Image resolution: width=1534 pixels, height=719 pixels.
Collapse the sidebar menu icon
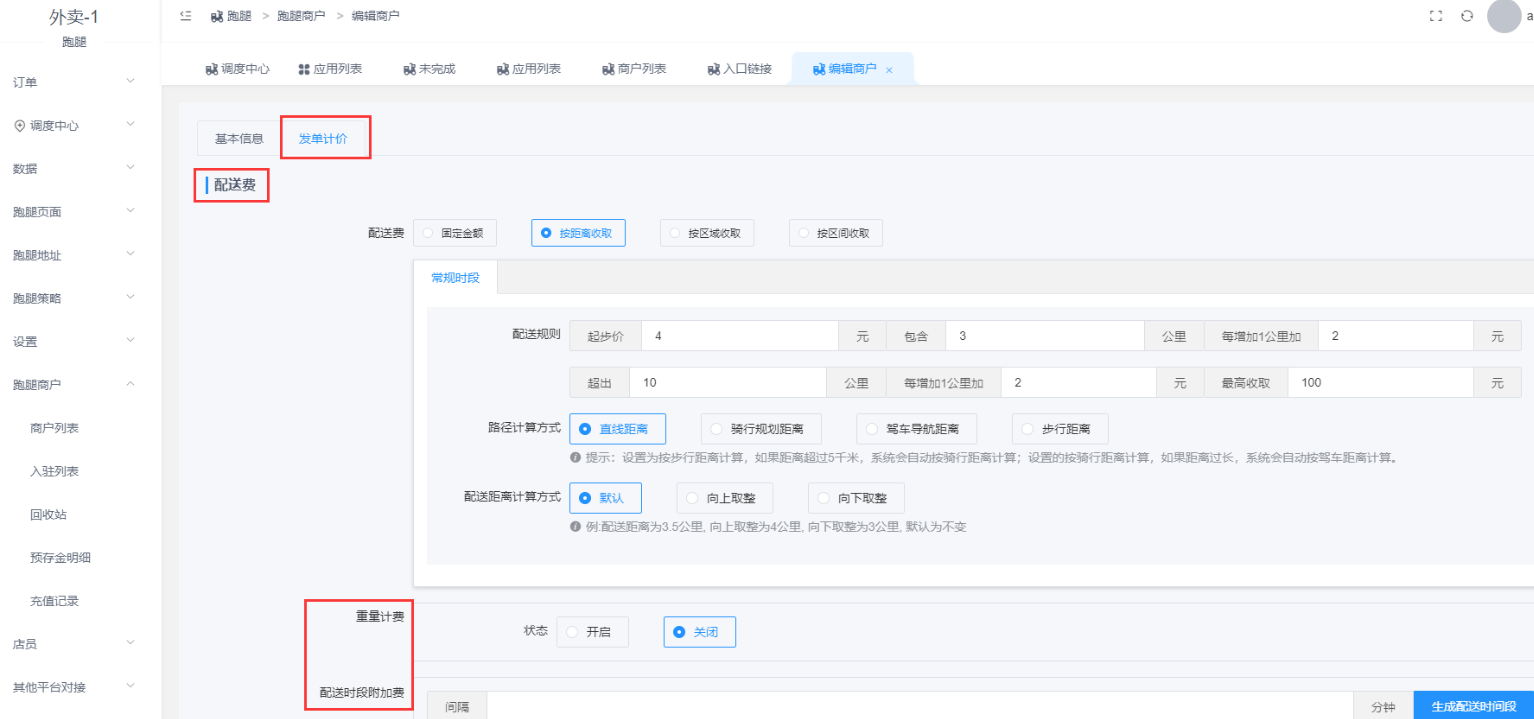(185, 16)
